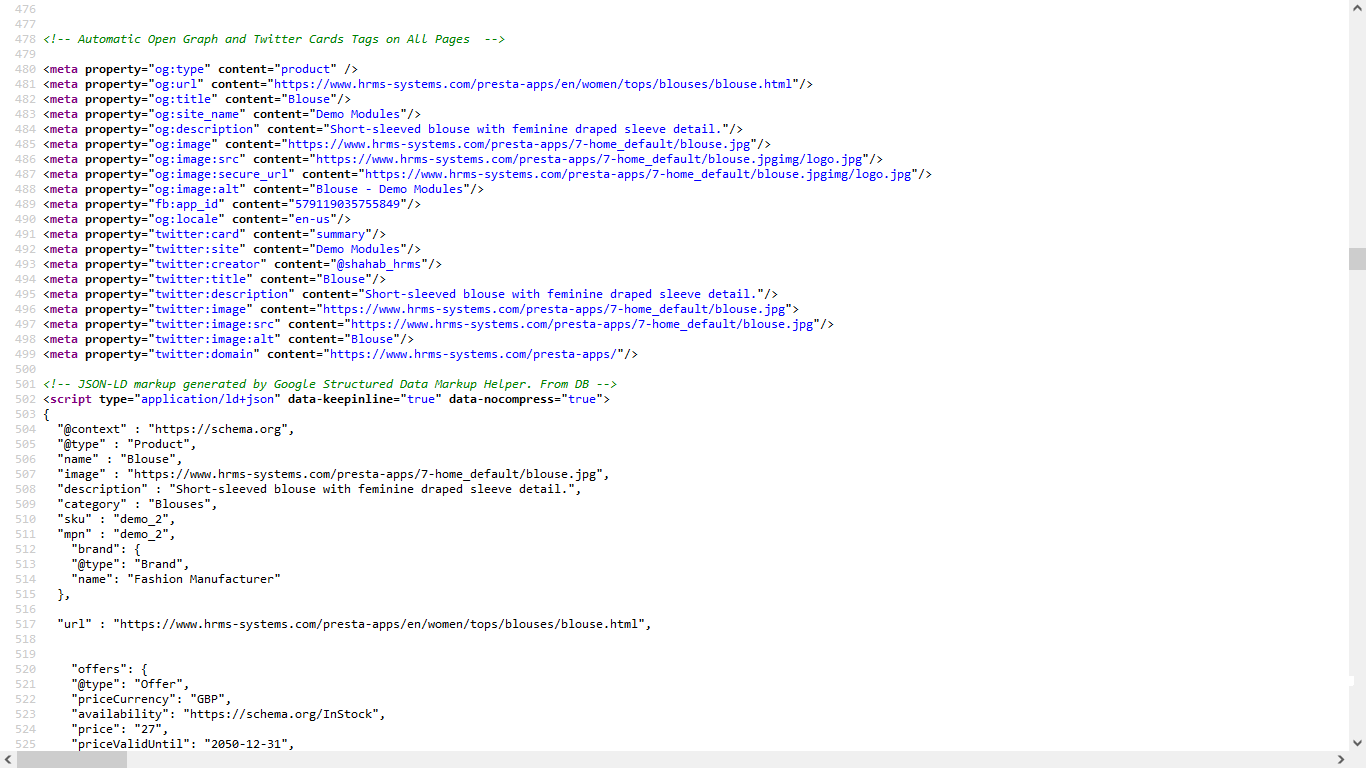The image size is (1366, 768).
Task: Click the vertical scrollbar down arrow
Action: [1357, 743]
